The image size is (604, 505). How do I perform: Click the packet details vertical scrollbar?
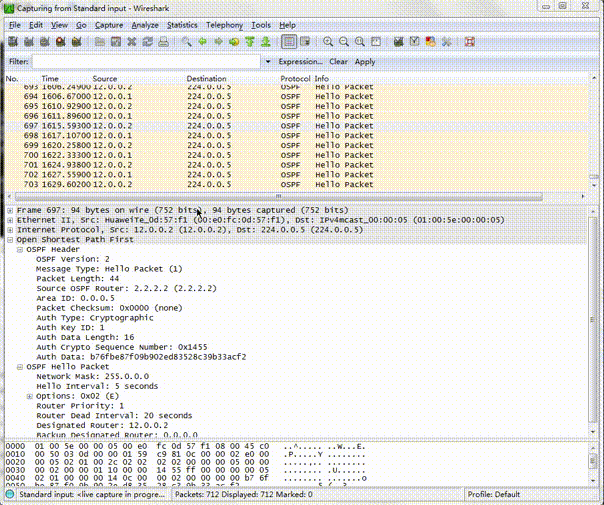593,320
